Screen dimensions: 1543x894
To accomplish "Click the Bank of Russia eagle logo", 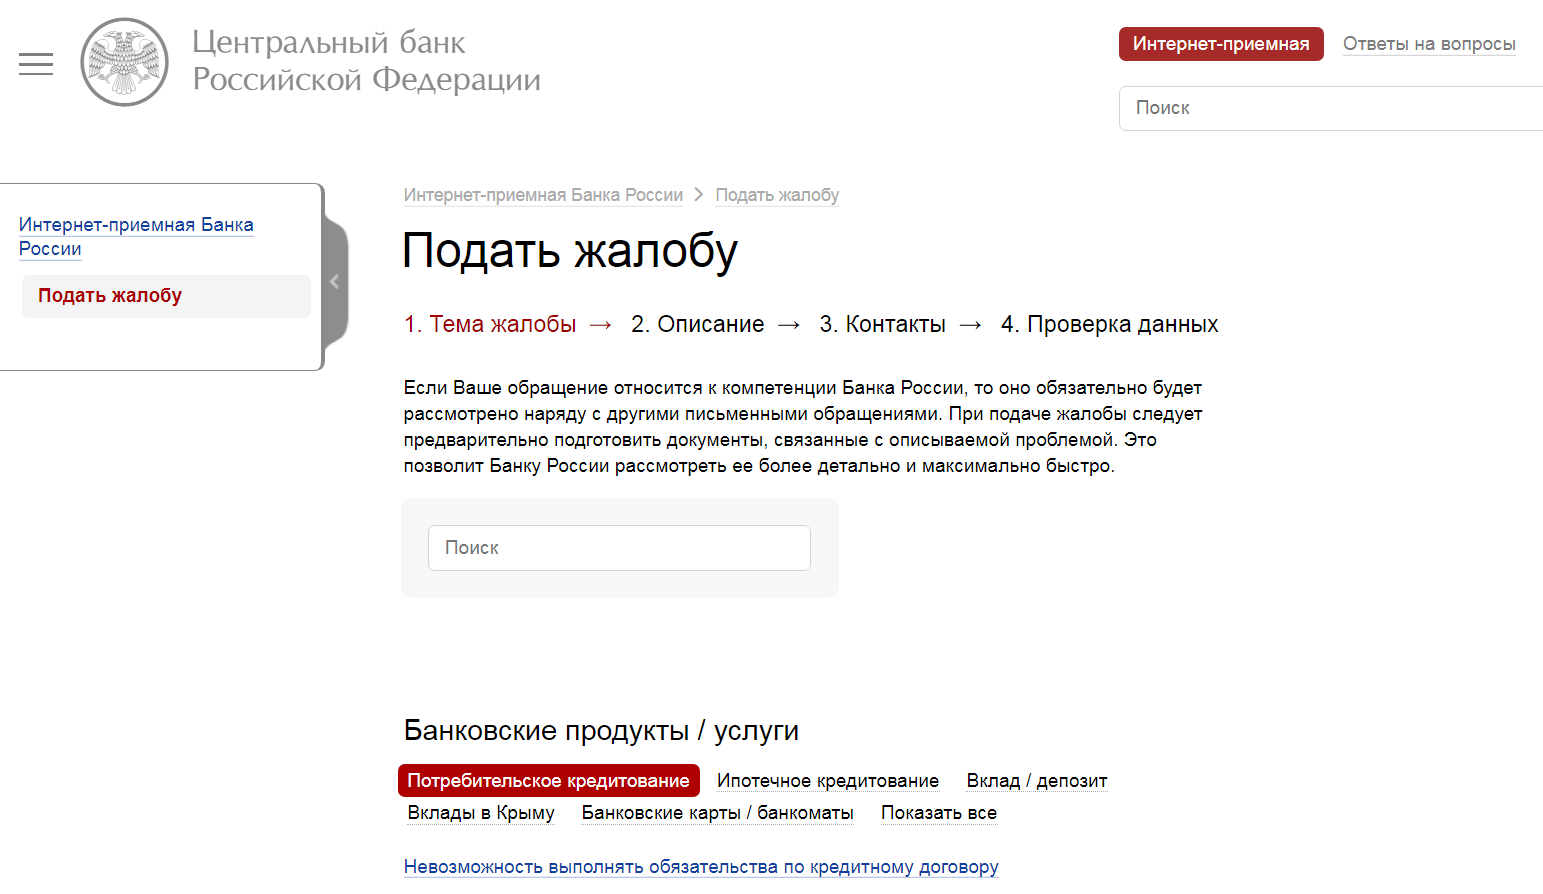I will (124, 62).
